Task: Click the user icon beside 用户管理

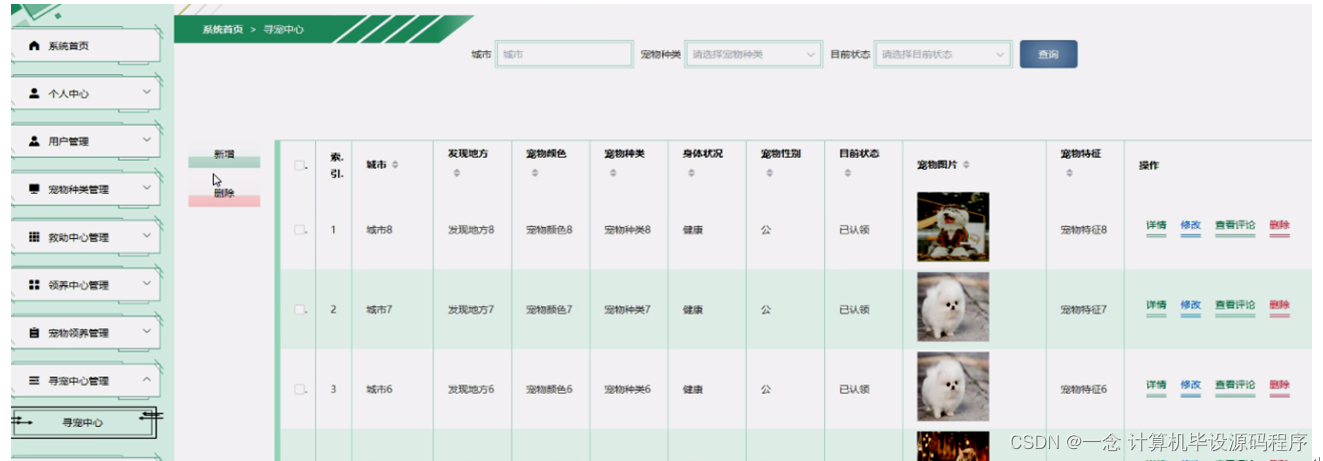Action: [34, 141]
